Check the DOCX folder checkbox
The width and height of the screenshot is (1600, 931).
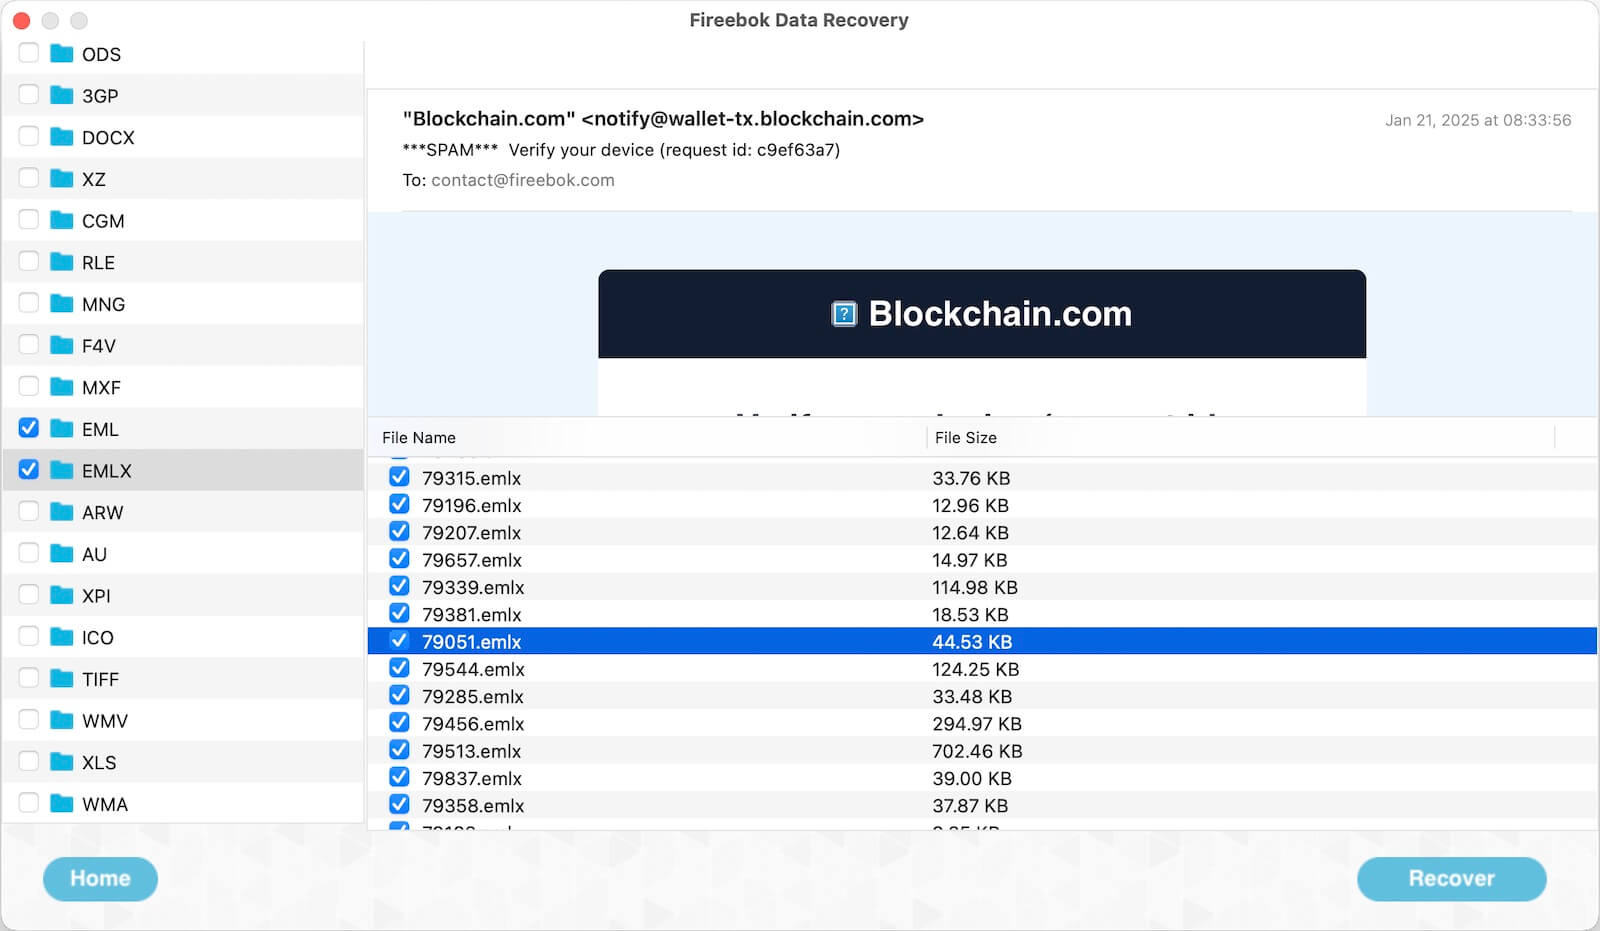coord(29,136)
